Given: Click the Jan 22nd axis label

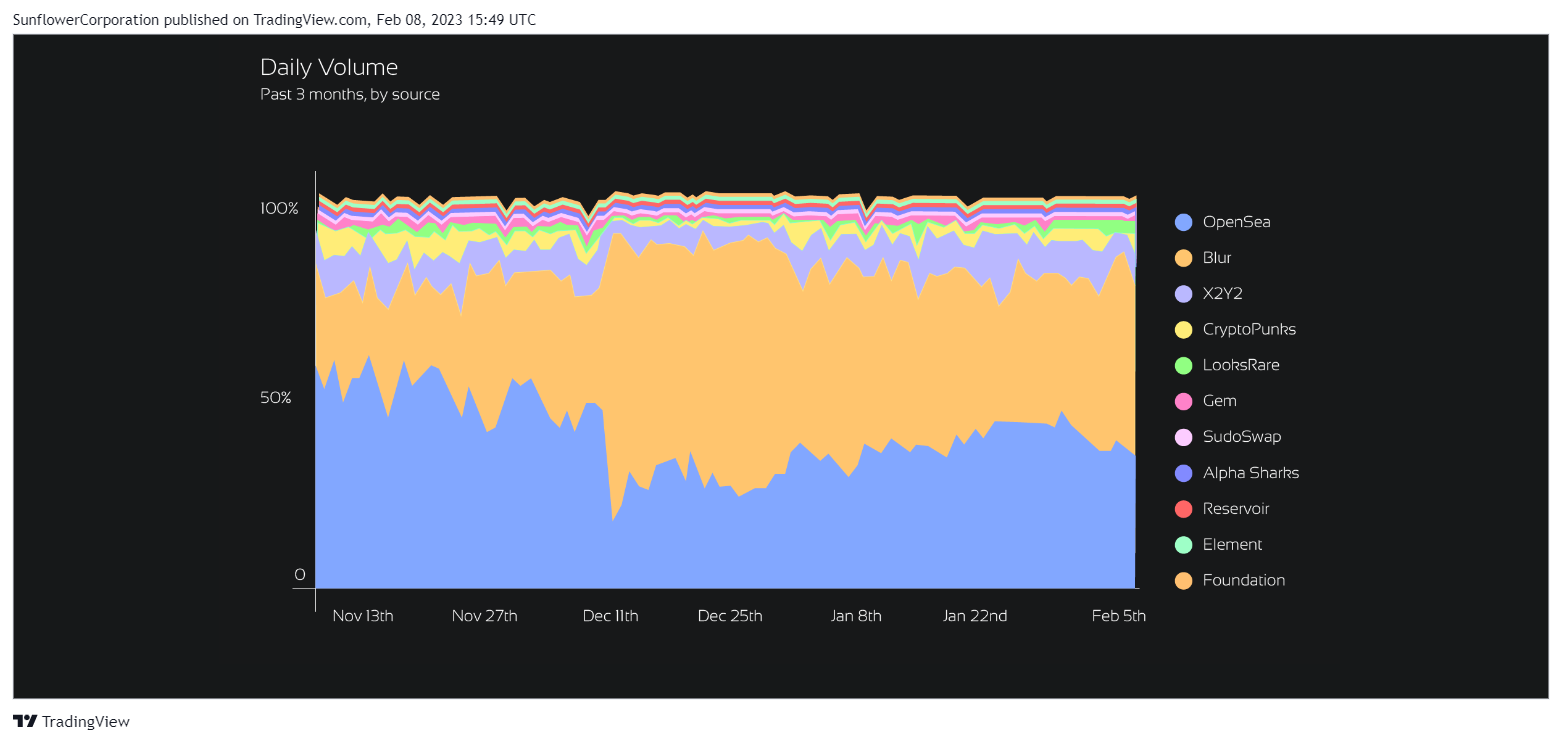Looking at the screenshot, I should [975, 616].
